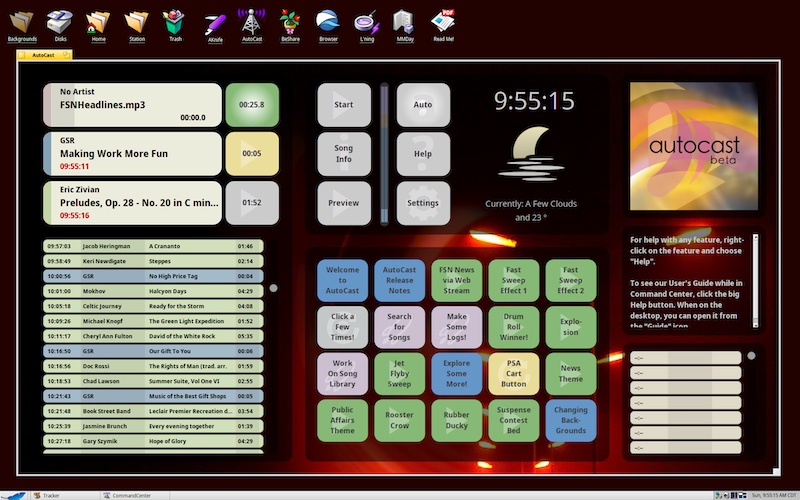Image resolution: width=800 pixels, height=500 pixels.
Task: Toggle the Auto mode button
Action: tap(423, 105)
